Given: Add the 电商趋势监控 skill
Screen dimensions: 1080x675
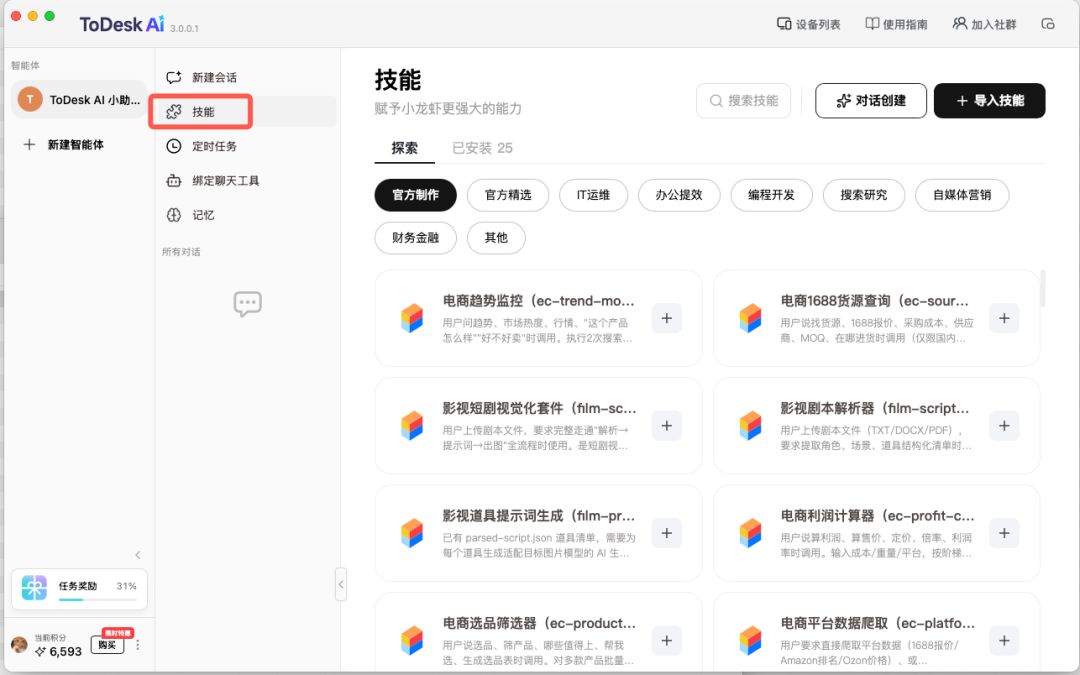Looking at the screenshot, I should click(x=667, y=318).
